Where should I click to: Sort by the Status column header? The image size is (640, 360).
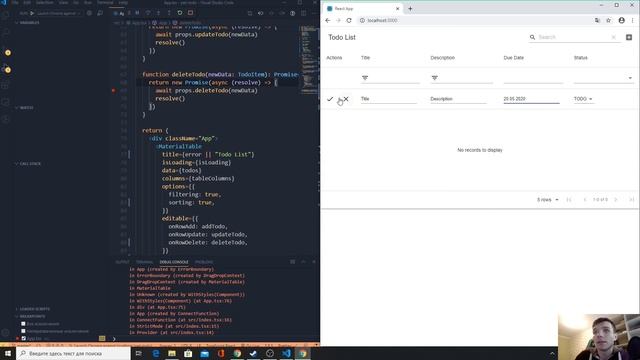coord(580,58)
